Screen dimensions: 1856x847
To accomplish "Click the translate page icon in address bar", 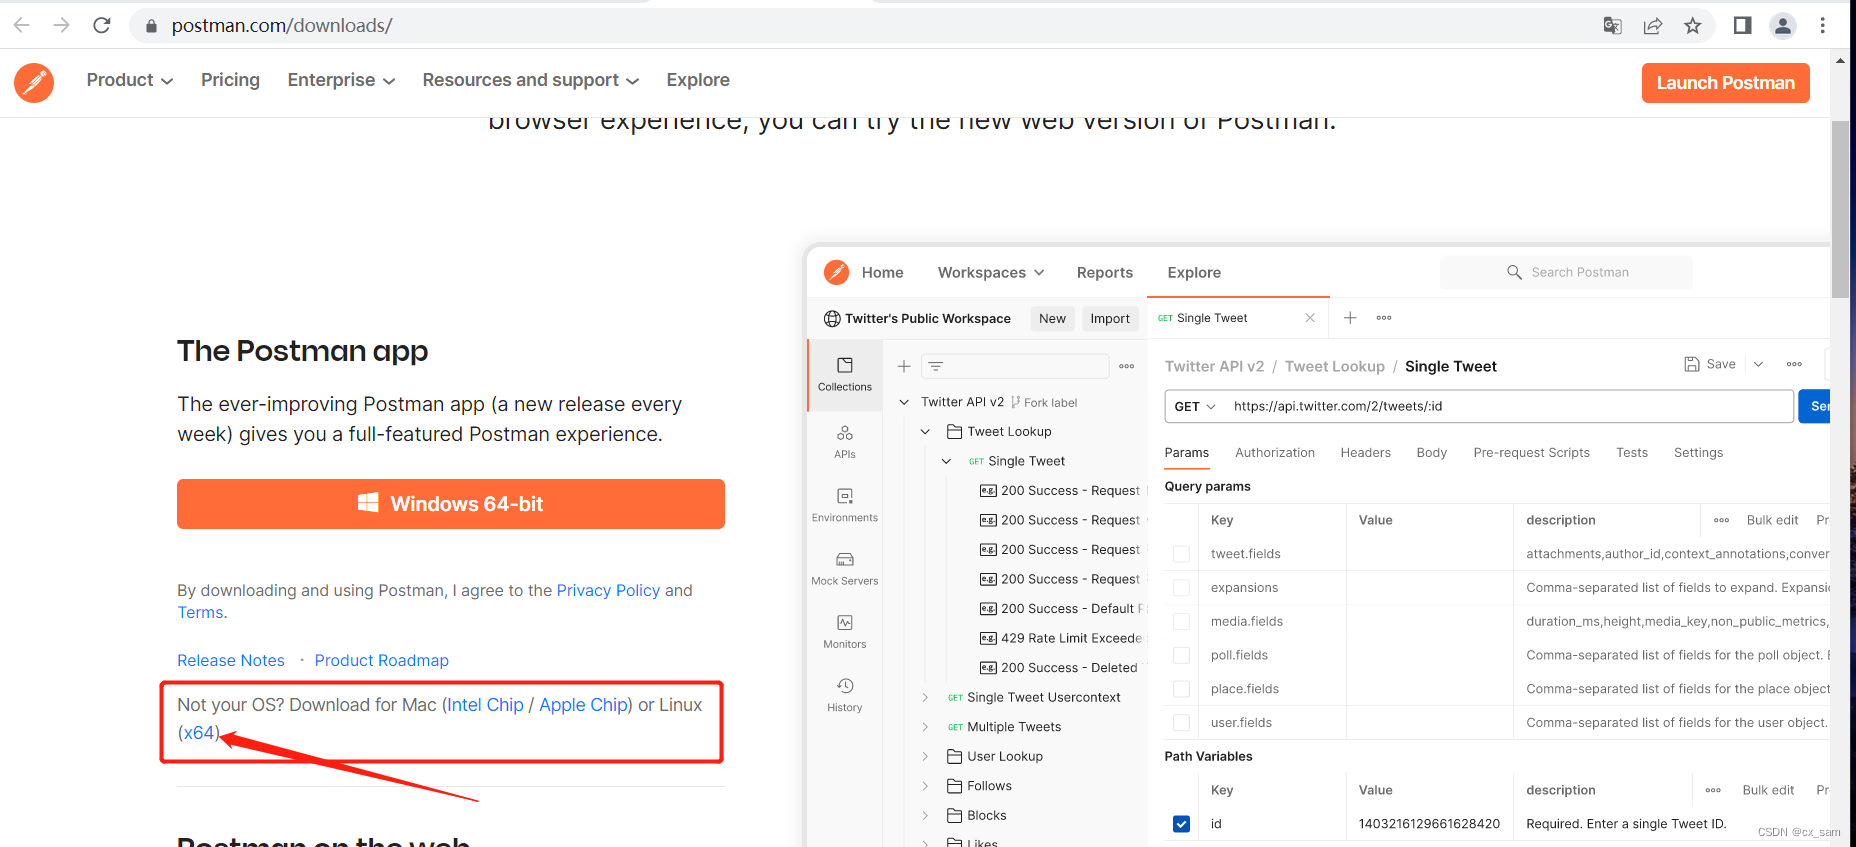I will 1612,26.
